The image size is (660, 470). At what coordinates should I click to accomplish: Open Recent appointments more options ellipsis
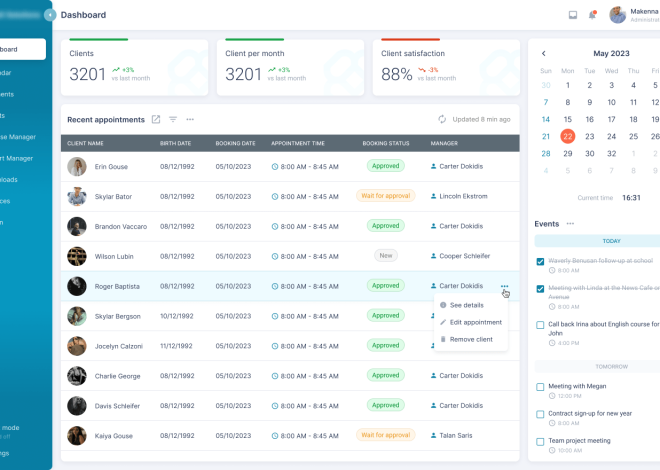point(190,119)
